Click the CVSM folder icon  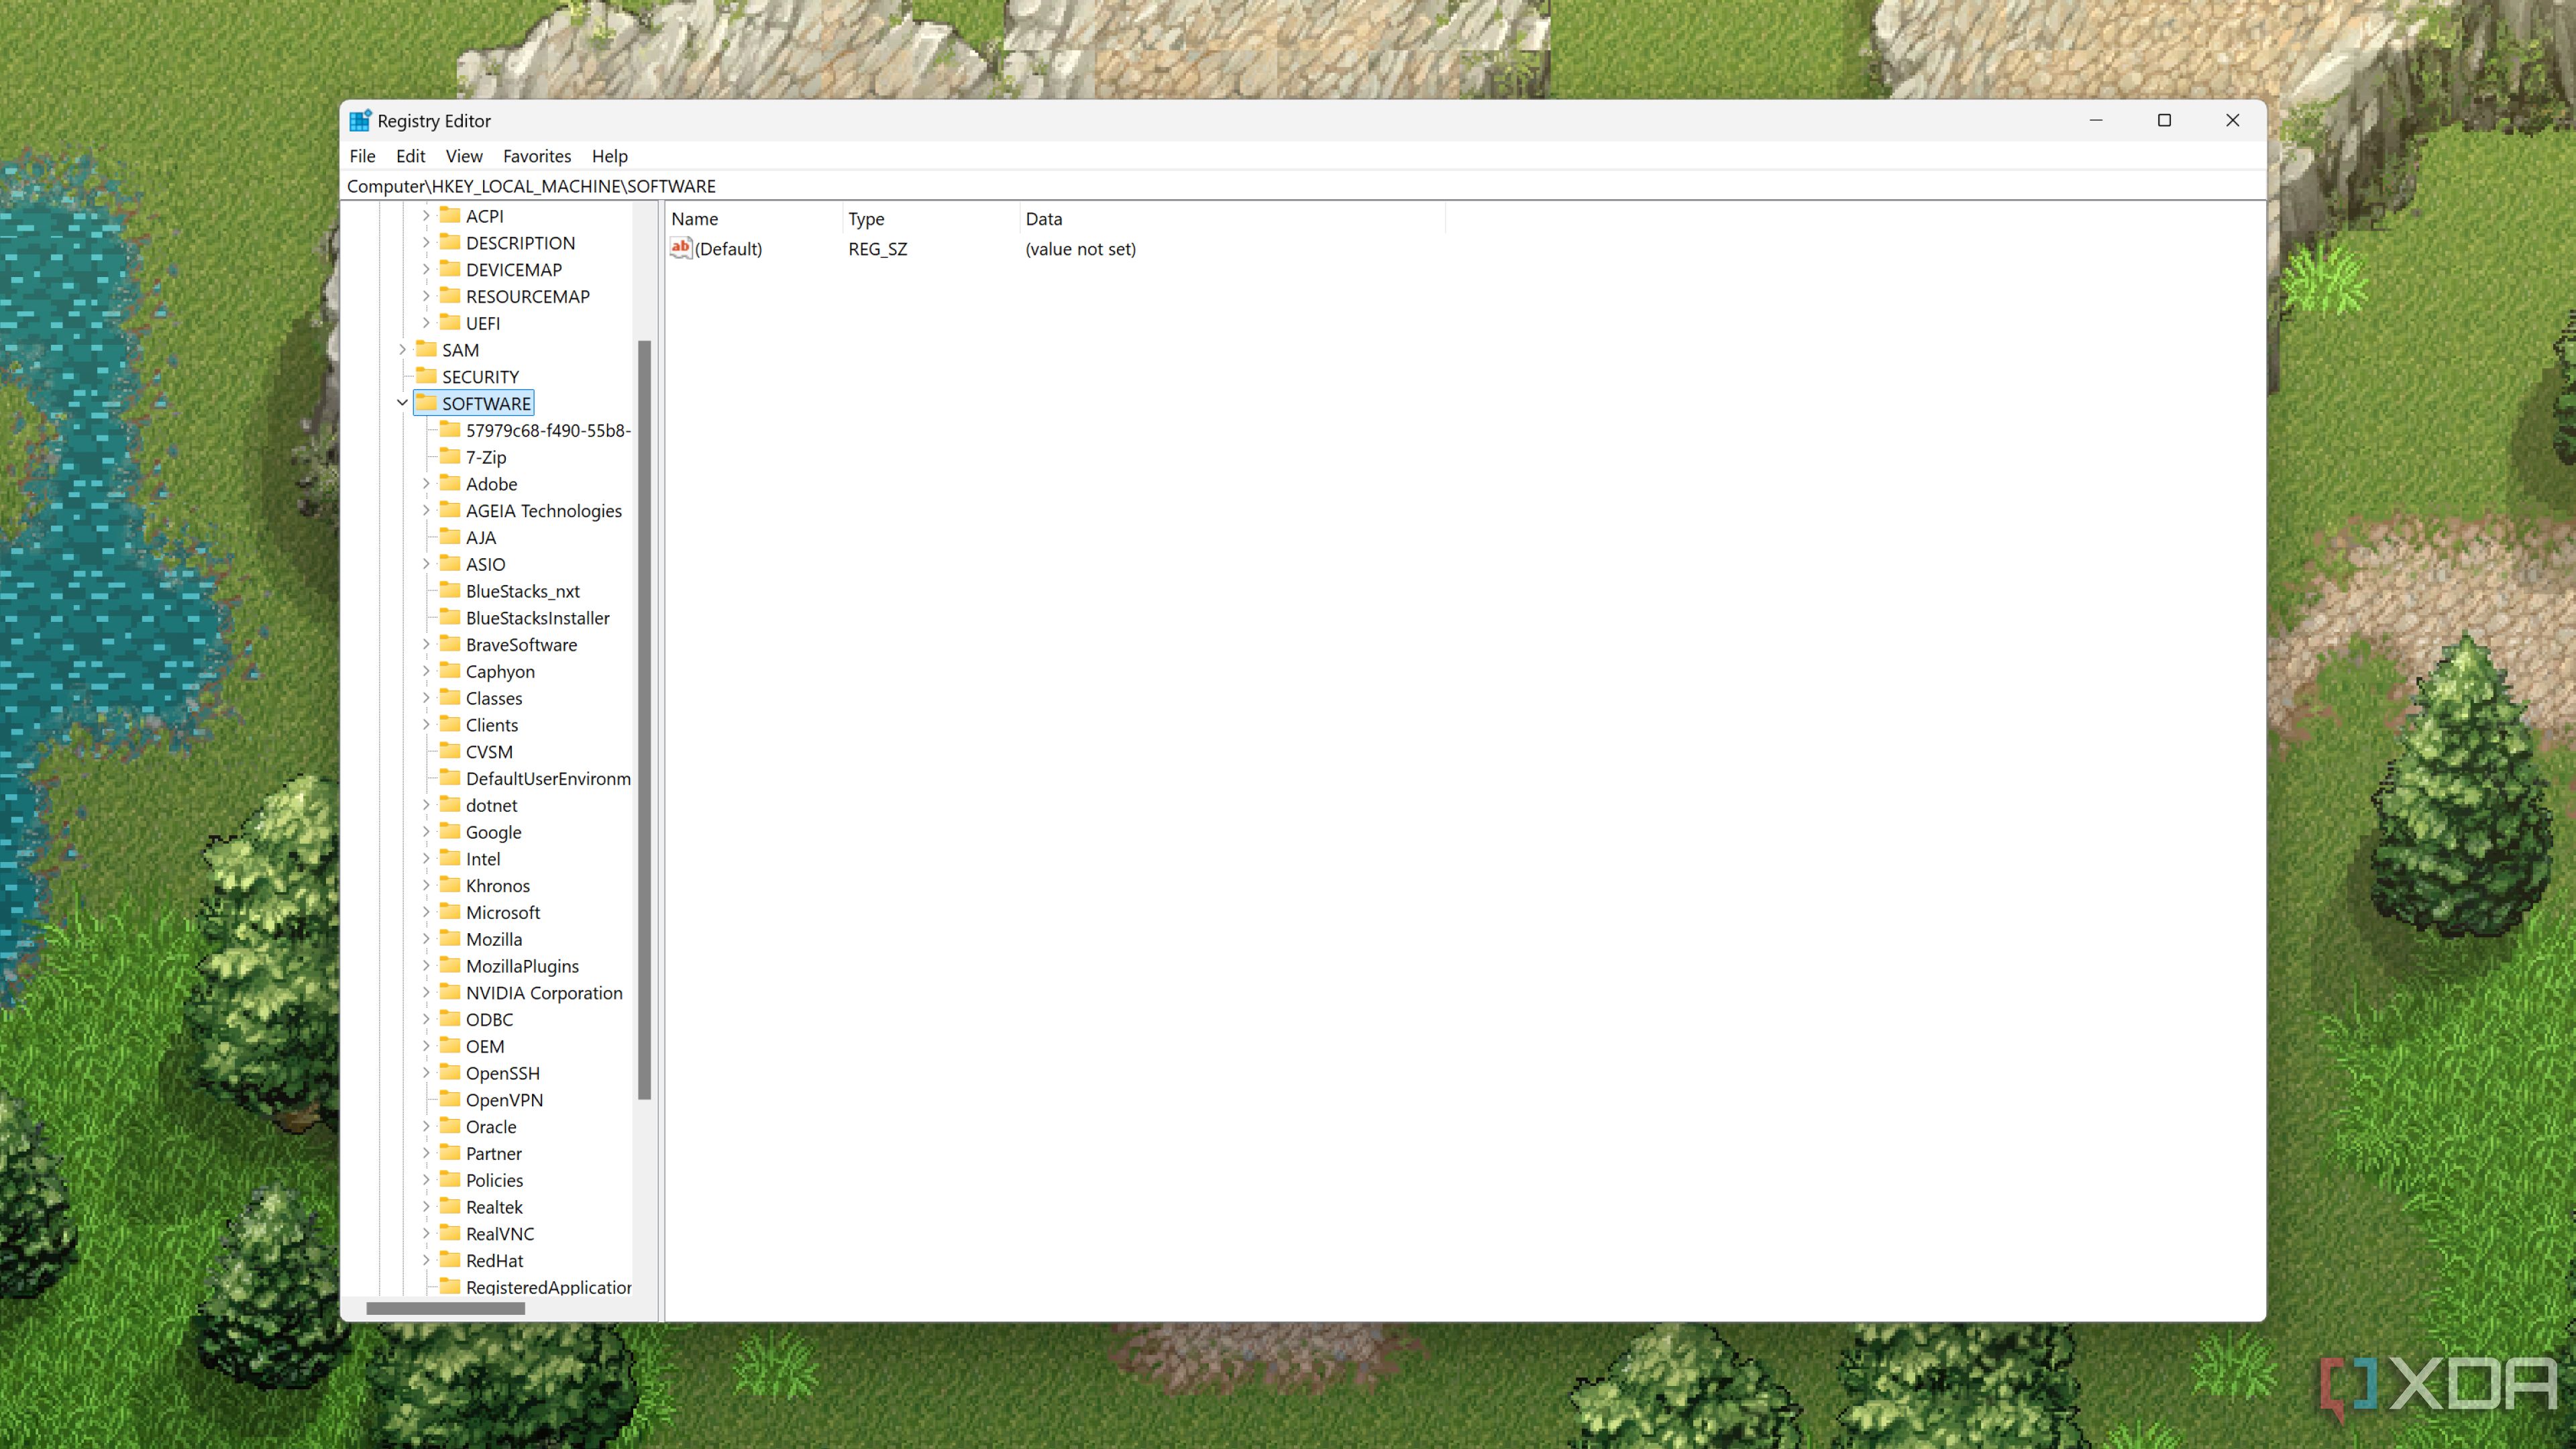tap(450, 751)
